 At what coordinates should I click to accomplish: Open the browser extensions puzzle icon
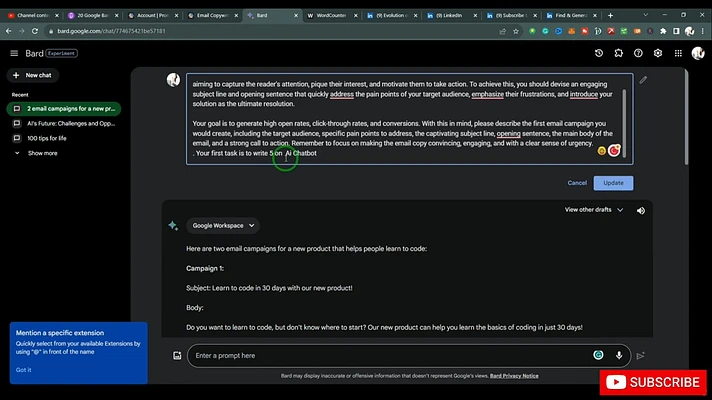pyautogui.click(x=663, y=31)
